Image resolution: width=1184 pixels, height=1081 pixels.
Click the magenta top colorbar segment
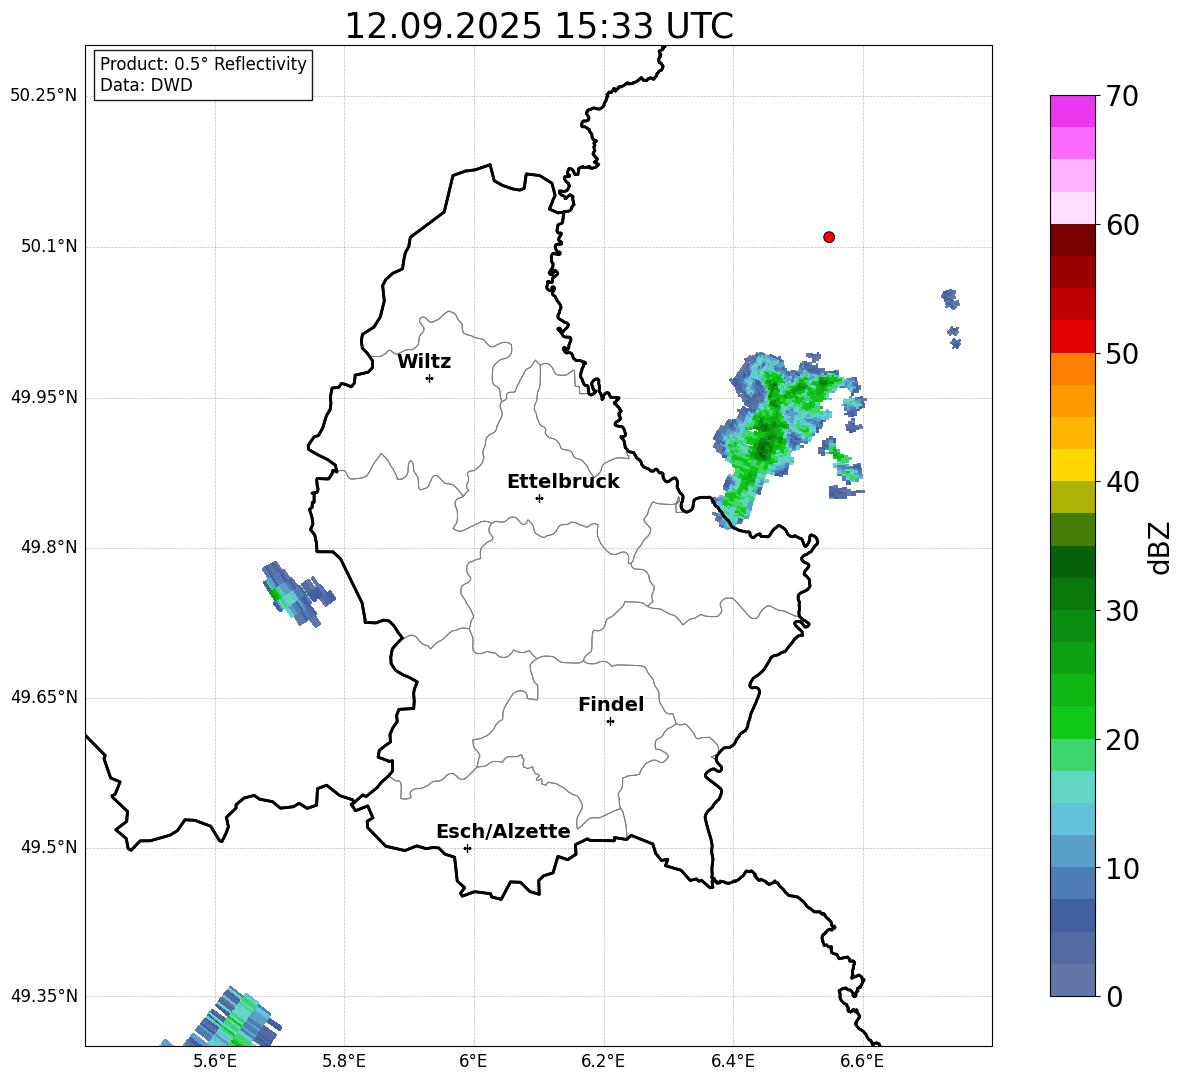pyautogui.click(x=1073, y=112)
